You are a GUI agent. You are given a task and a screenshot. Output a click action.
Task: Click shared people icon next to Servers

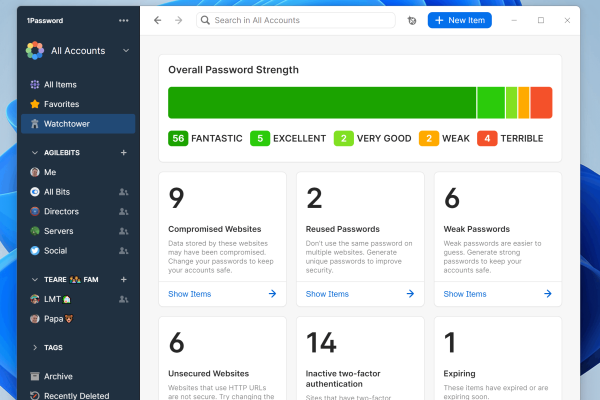click(123, 231)
